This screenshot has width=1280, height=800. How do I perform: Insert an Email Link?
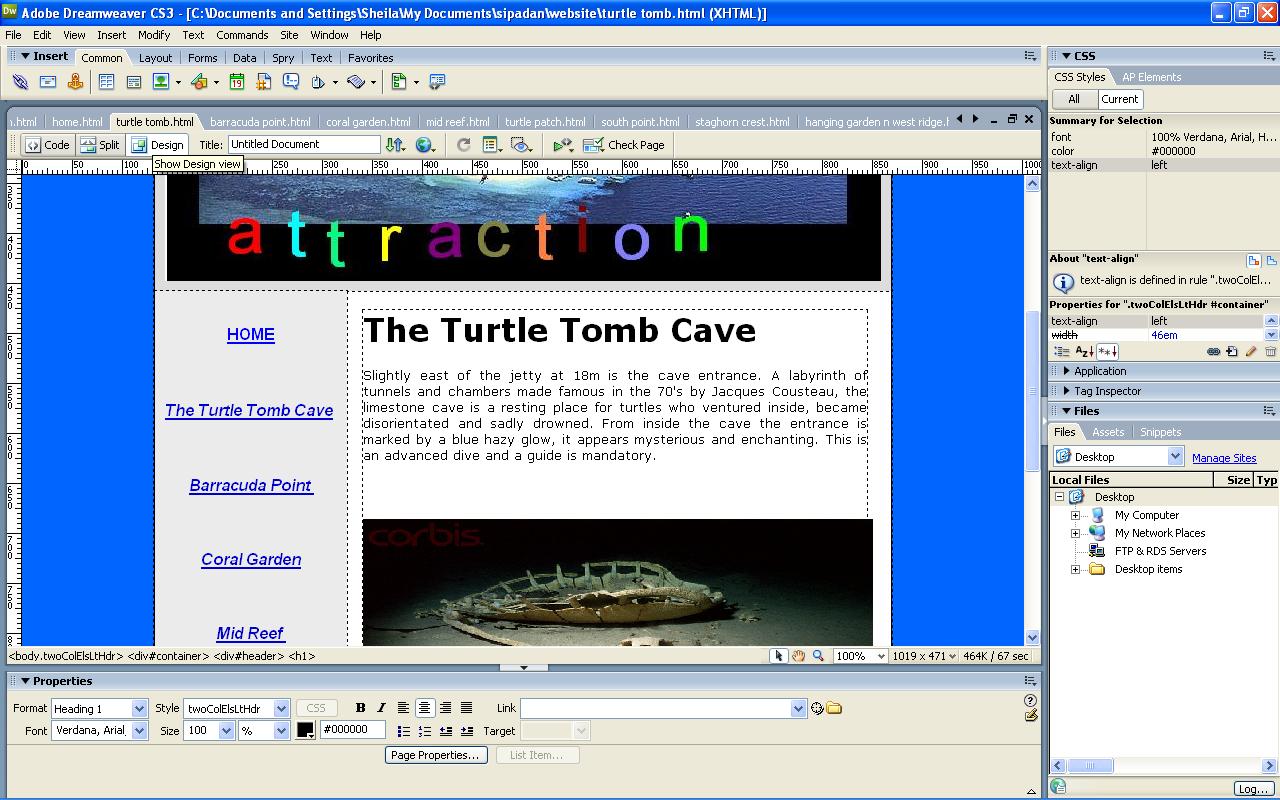[x=48, y=82]
